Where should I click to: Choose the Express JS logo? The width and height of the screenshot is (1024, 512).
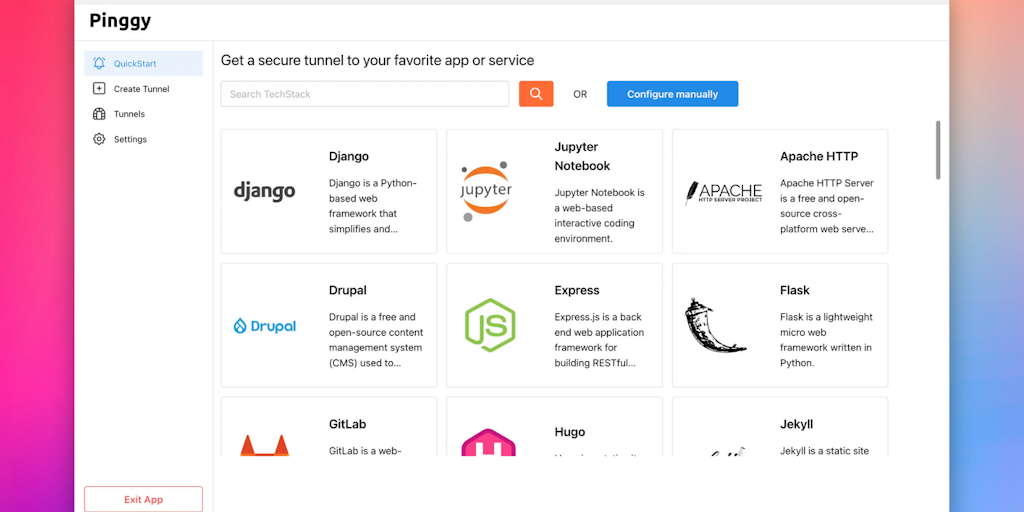[490, 325]
